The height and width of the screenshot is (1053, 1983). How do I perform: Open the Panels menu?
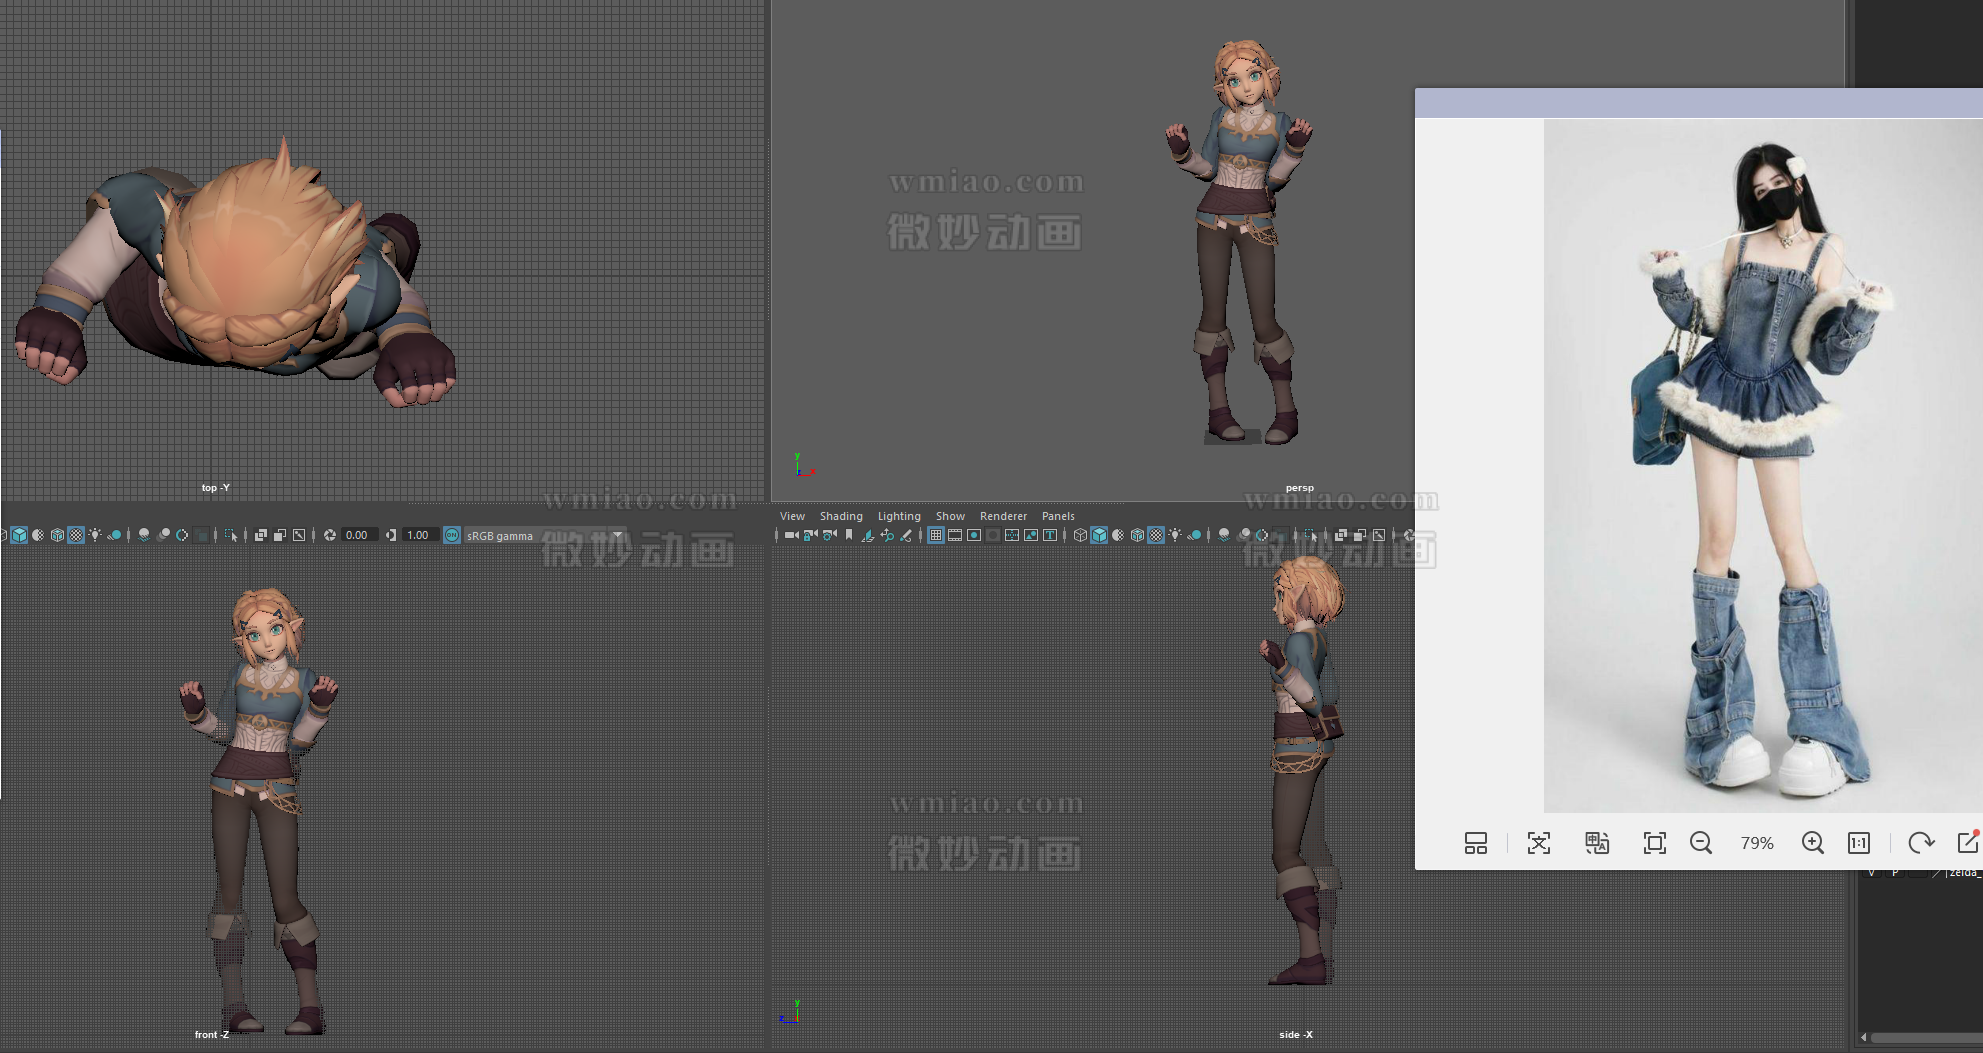[x=1058, y=516]
